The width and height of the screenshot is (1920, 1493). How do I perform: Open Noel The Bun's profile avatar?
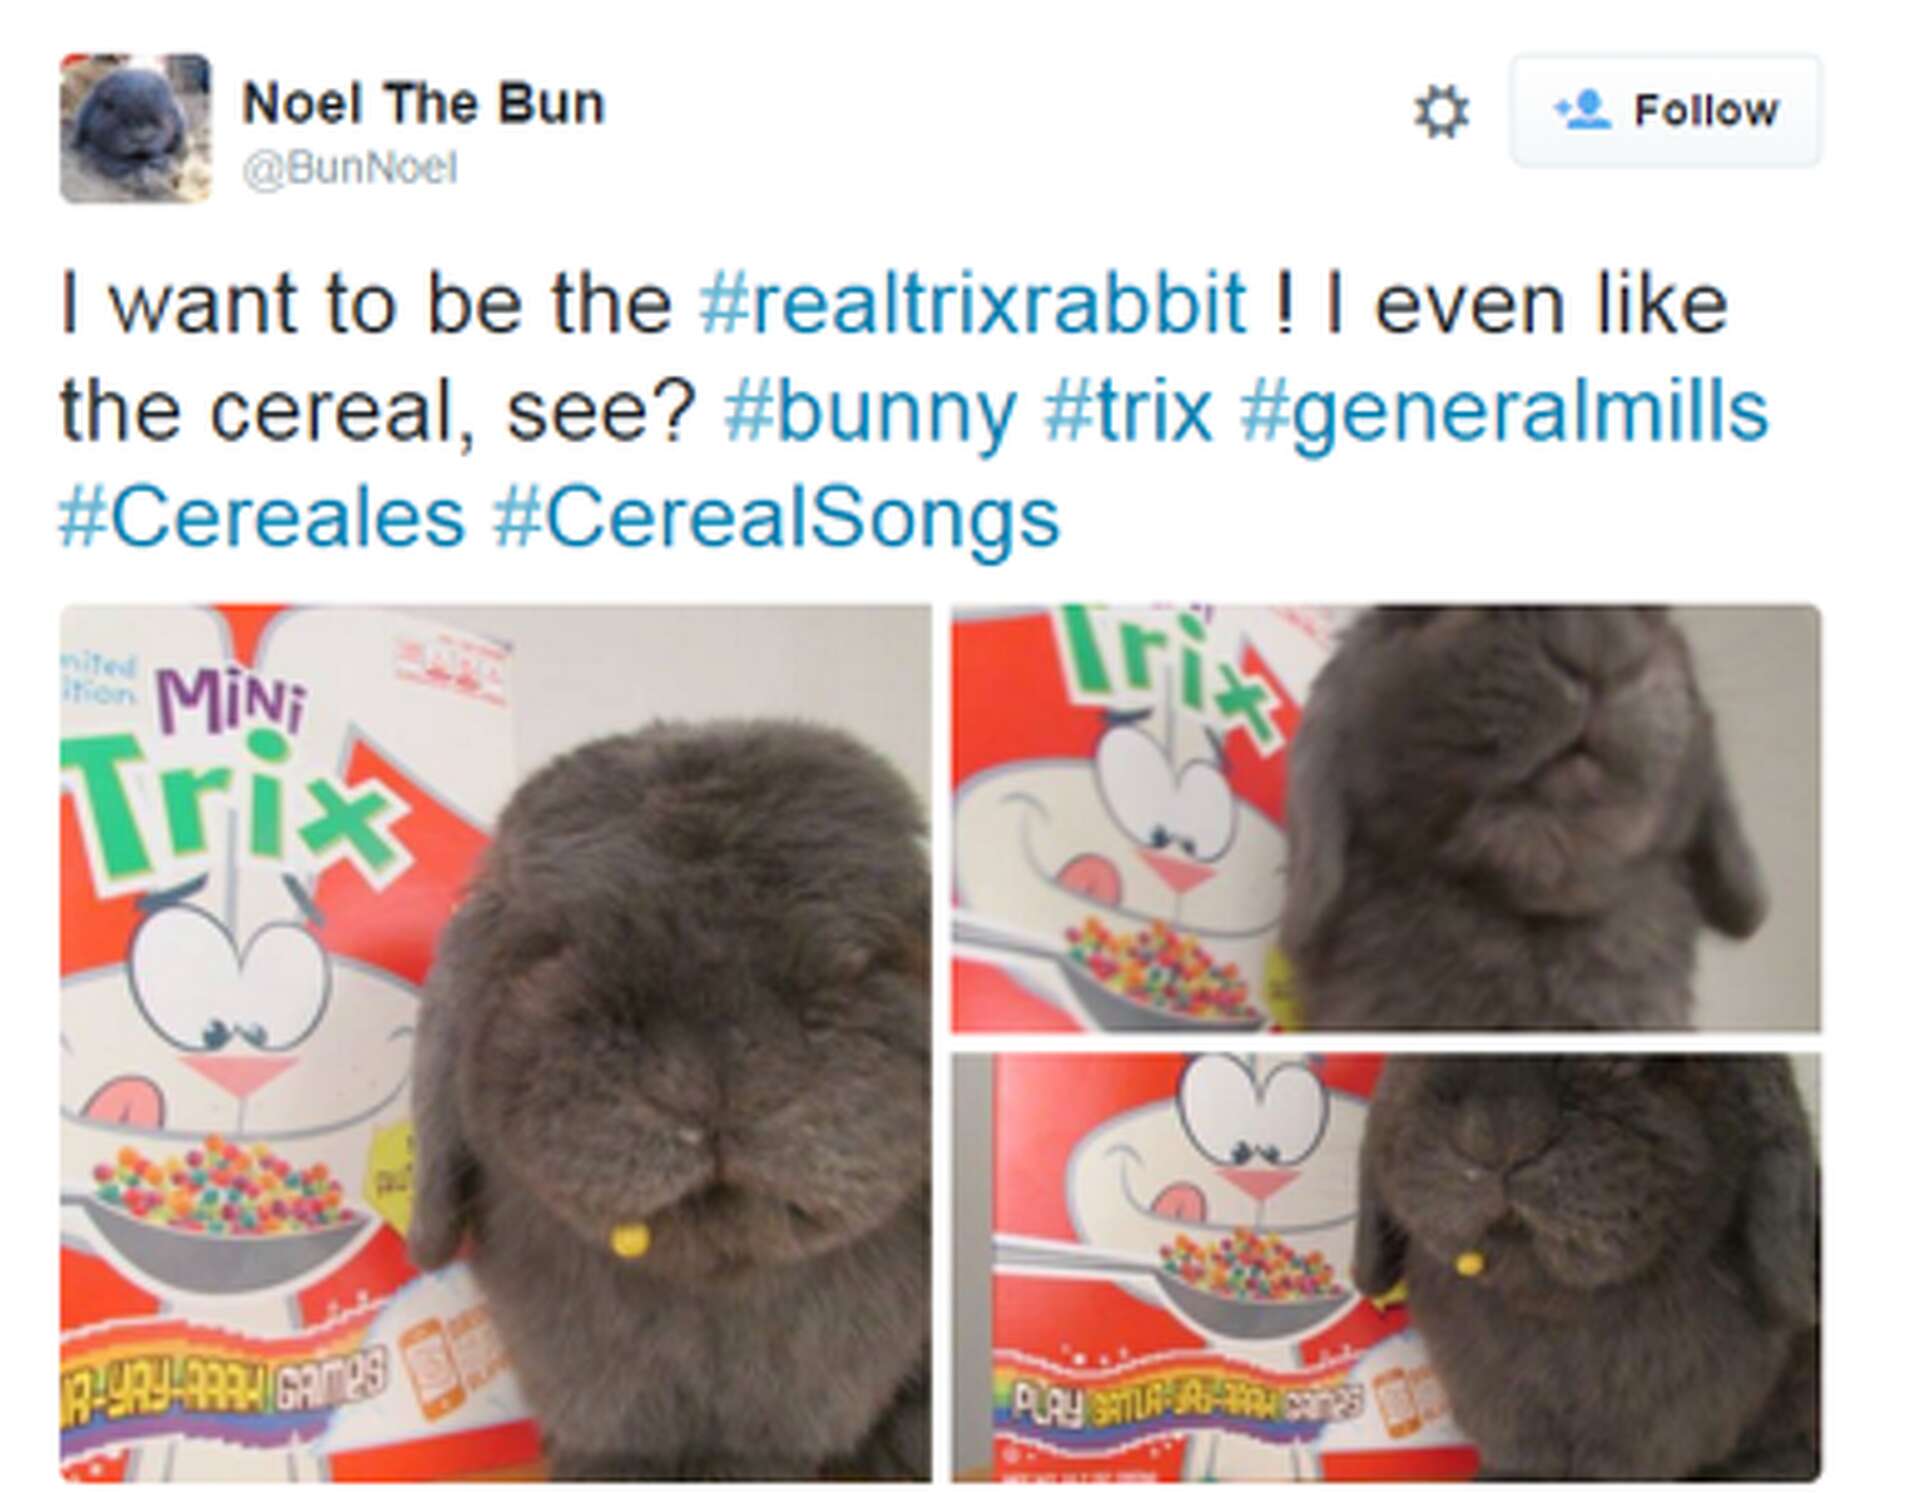[x=136, y=129]
